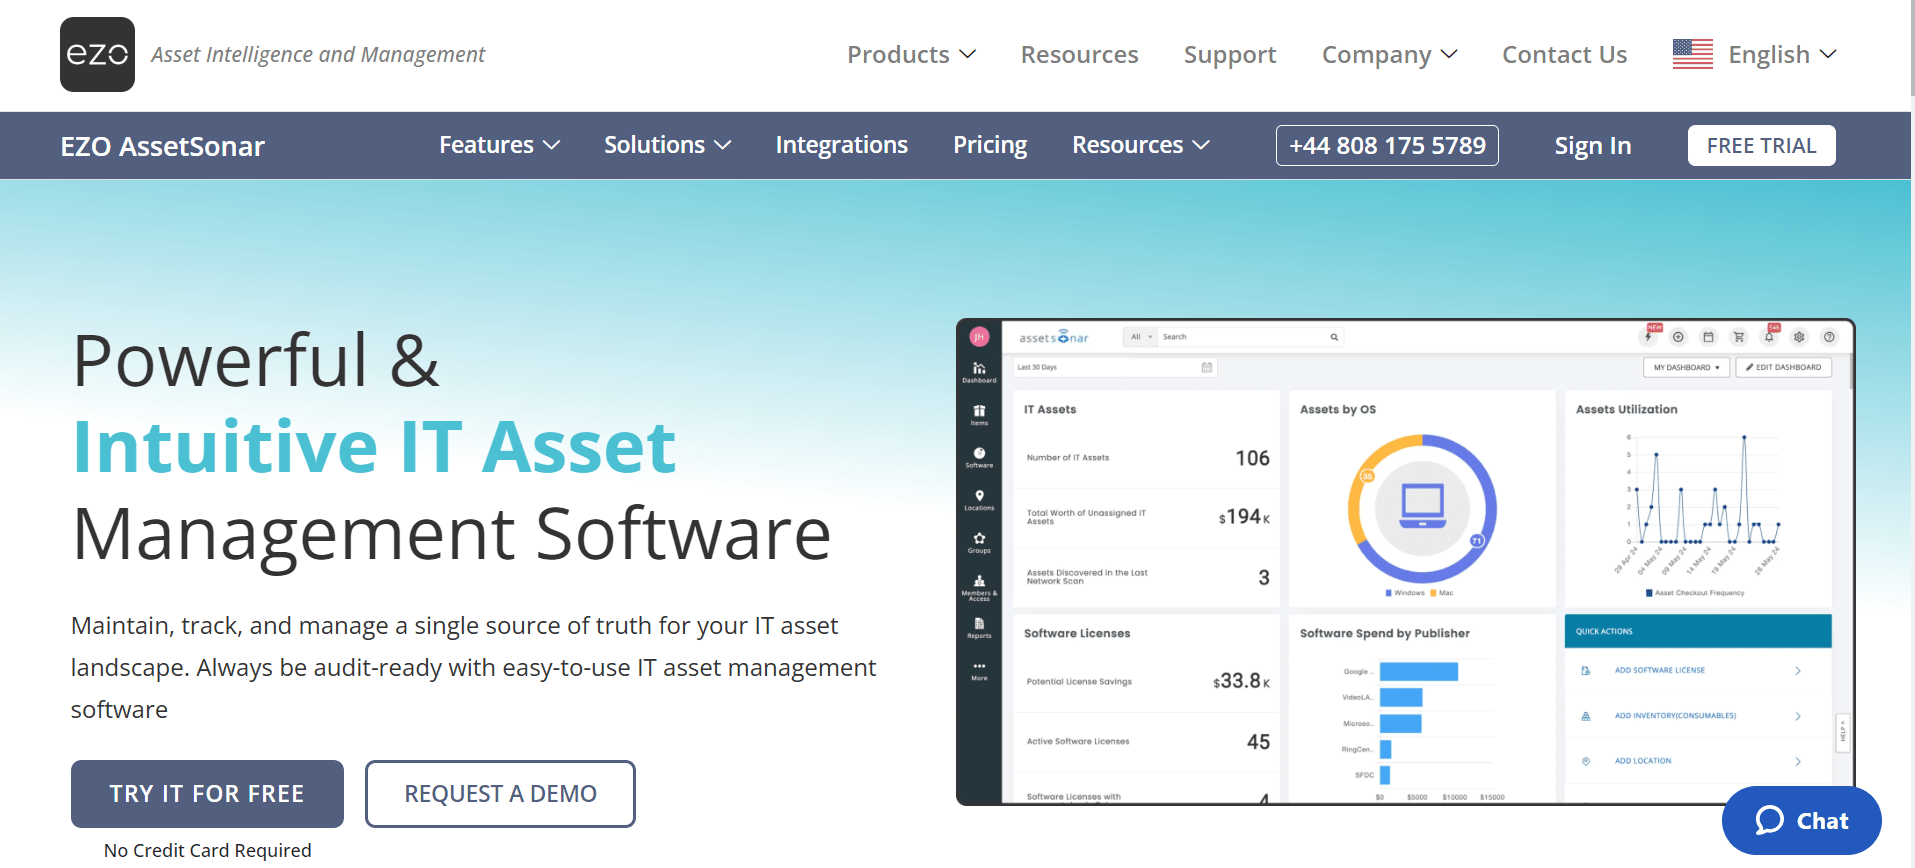Screen dimensions: 1915x868
Task: Call the +44 808 175 5789 number button
Action: tap(1387, 145)
